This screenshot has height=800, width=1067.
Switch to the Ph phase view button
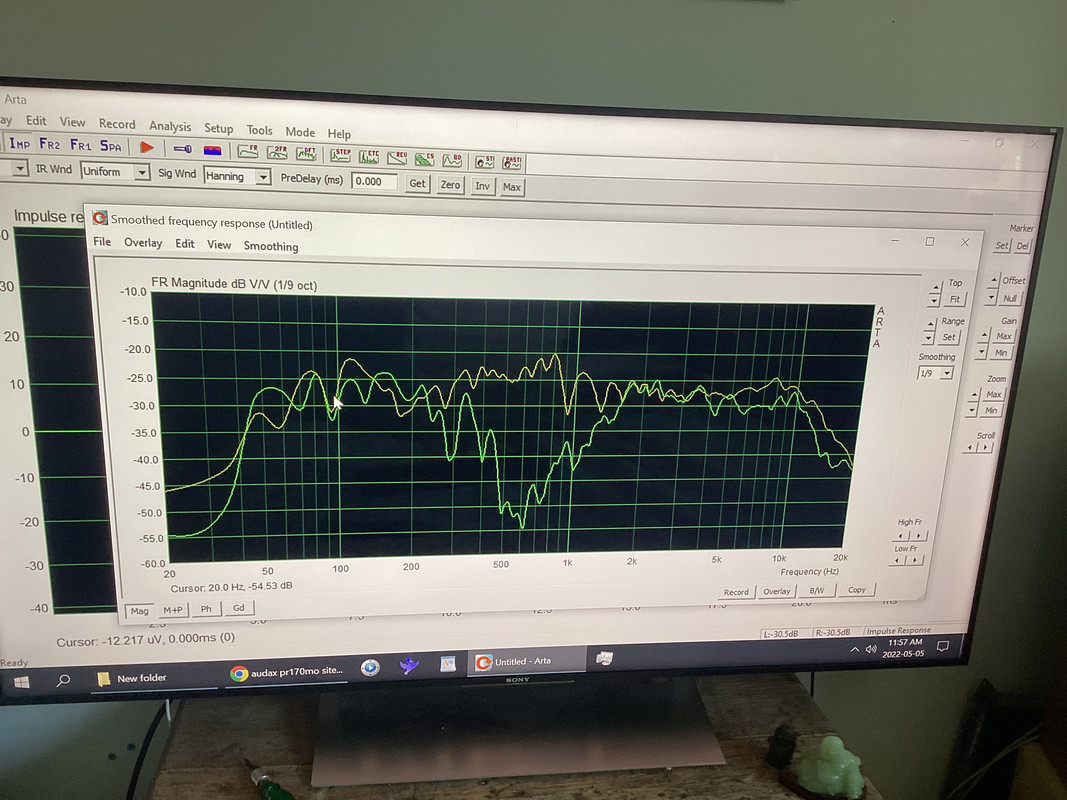click(x=206, y=609)
